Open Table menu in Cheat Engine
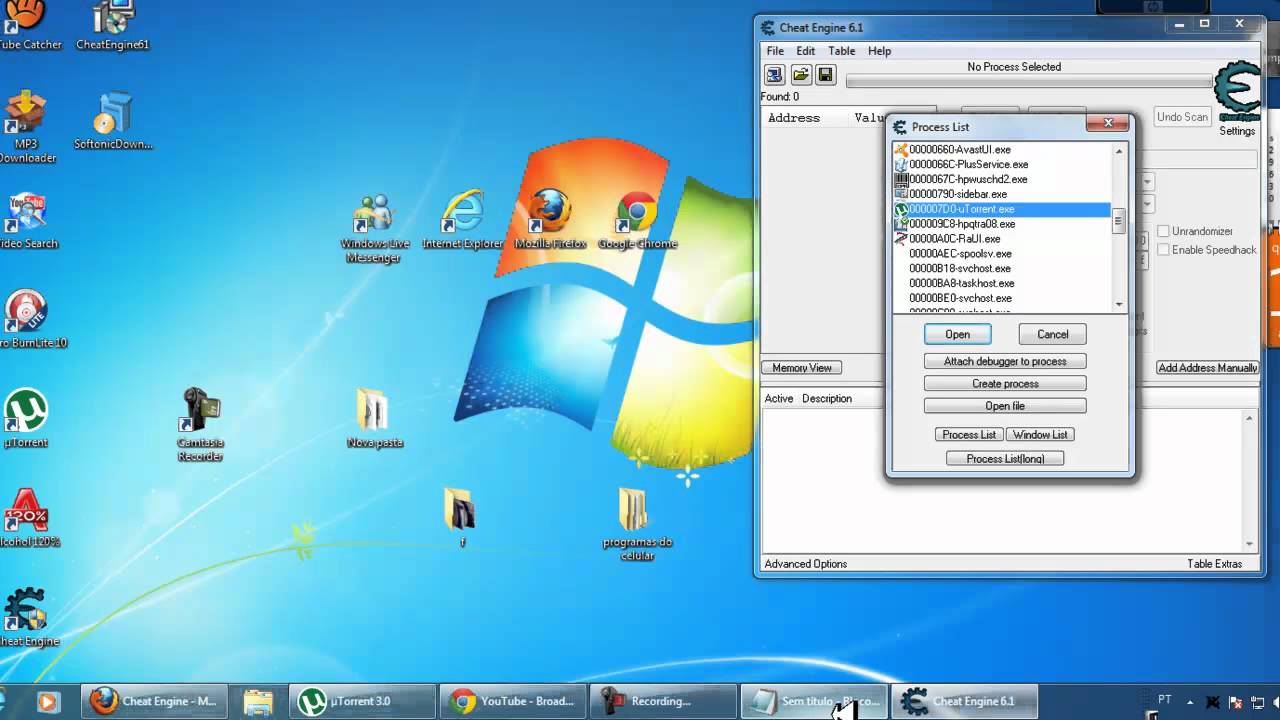The height and width of the screenshot is (720, 1280). (841, 51)
